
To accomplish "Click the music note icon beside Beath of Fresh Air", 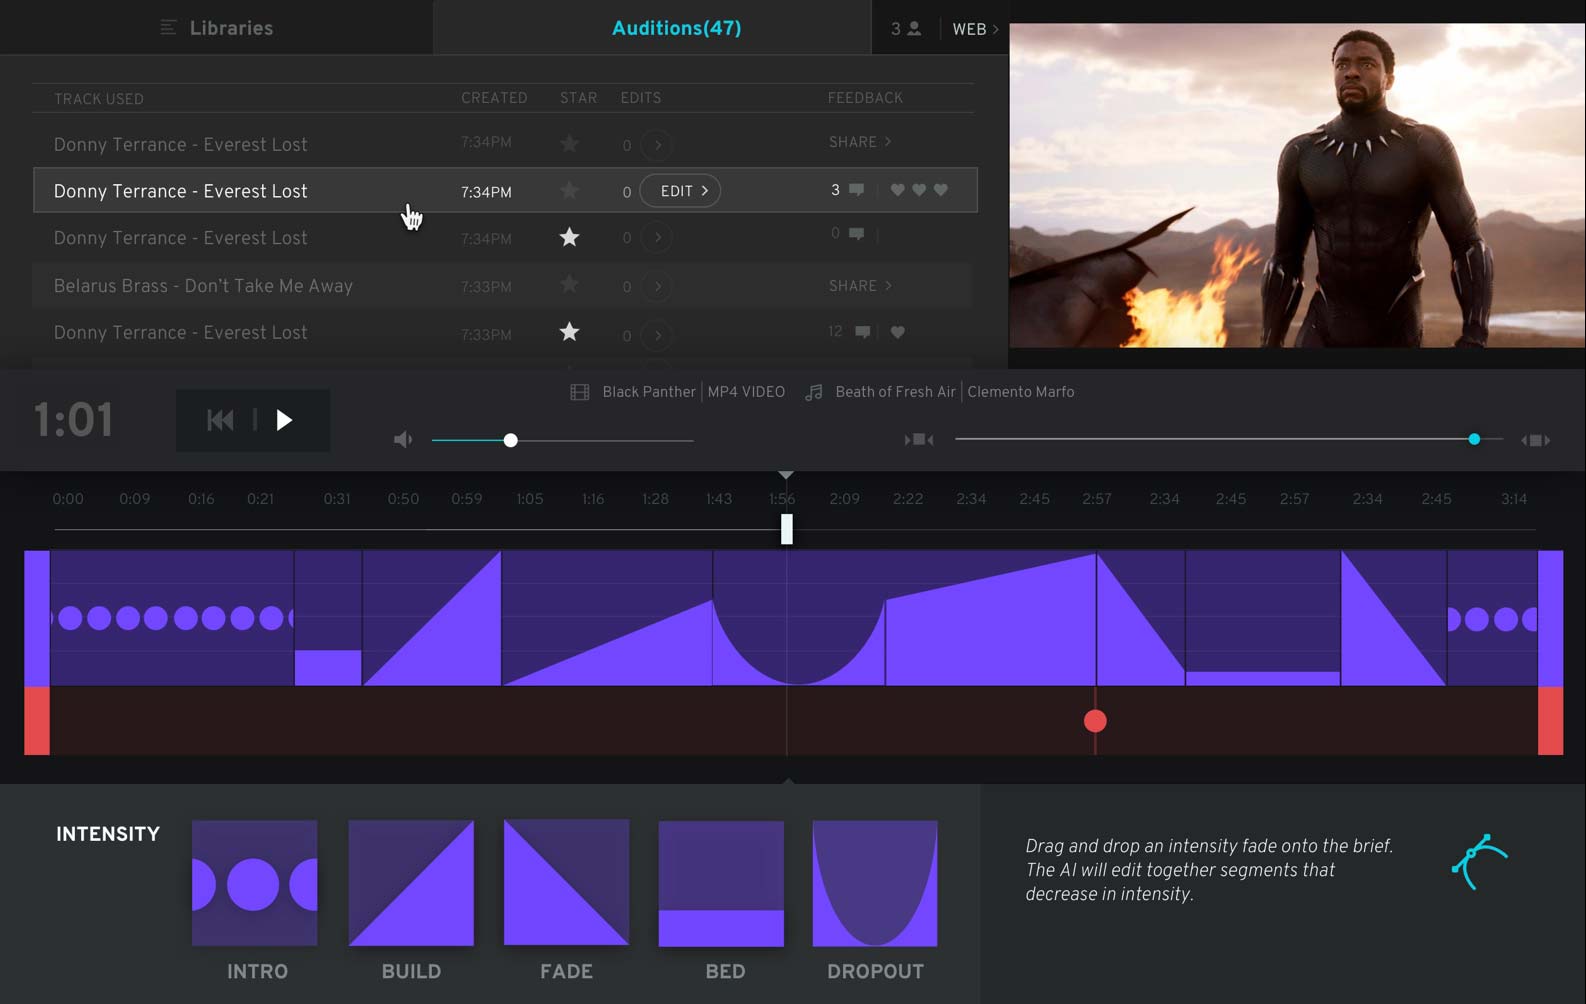I will (814, 392).
